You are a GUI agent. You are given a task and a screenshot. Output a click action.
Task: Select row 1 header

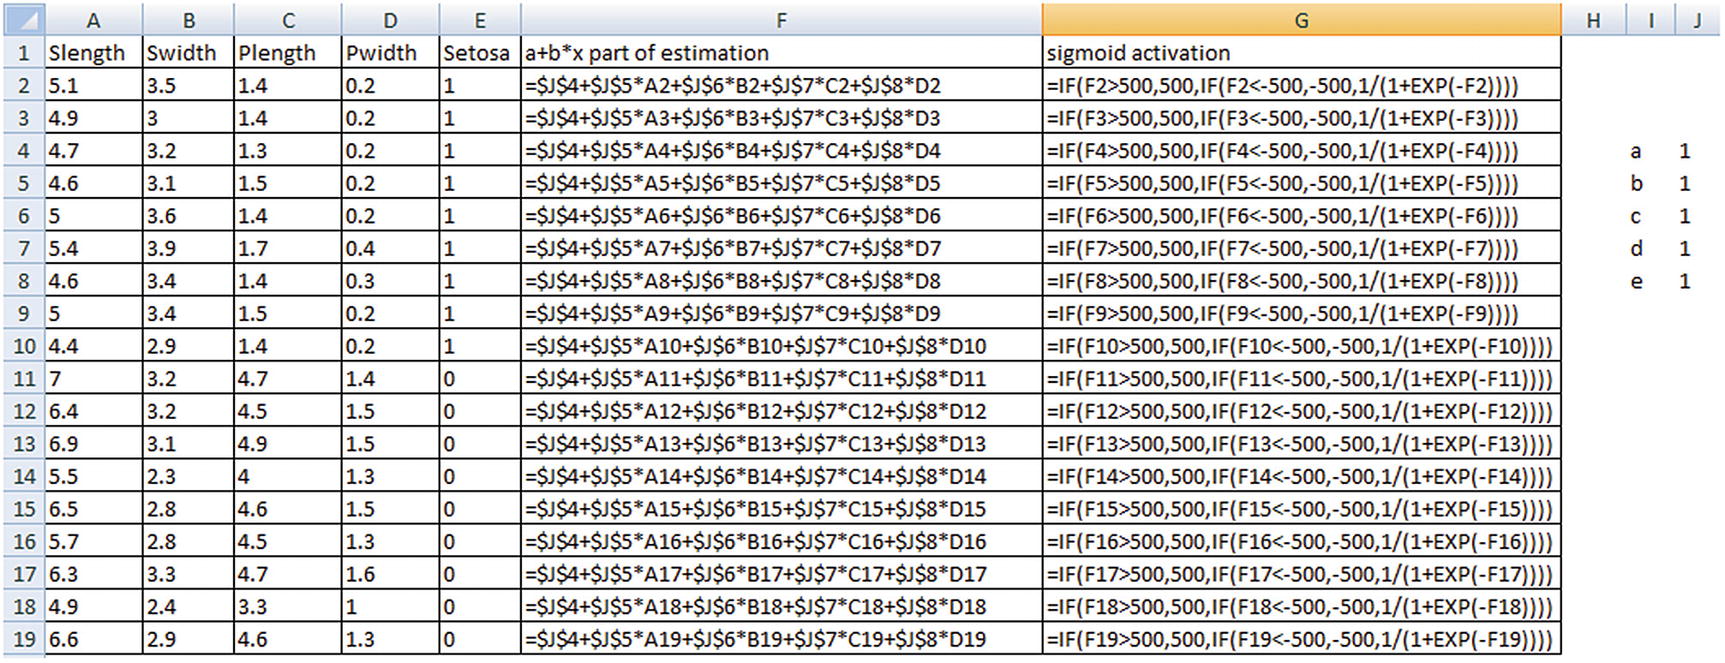pyautogui.click(x=23, y=53)
